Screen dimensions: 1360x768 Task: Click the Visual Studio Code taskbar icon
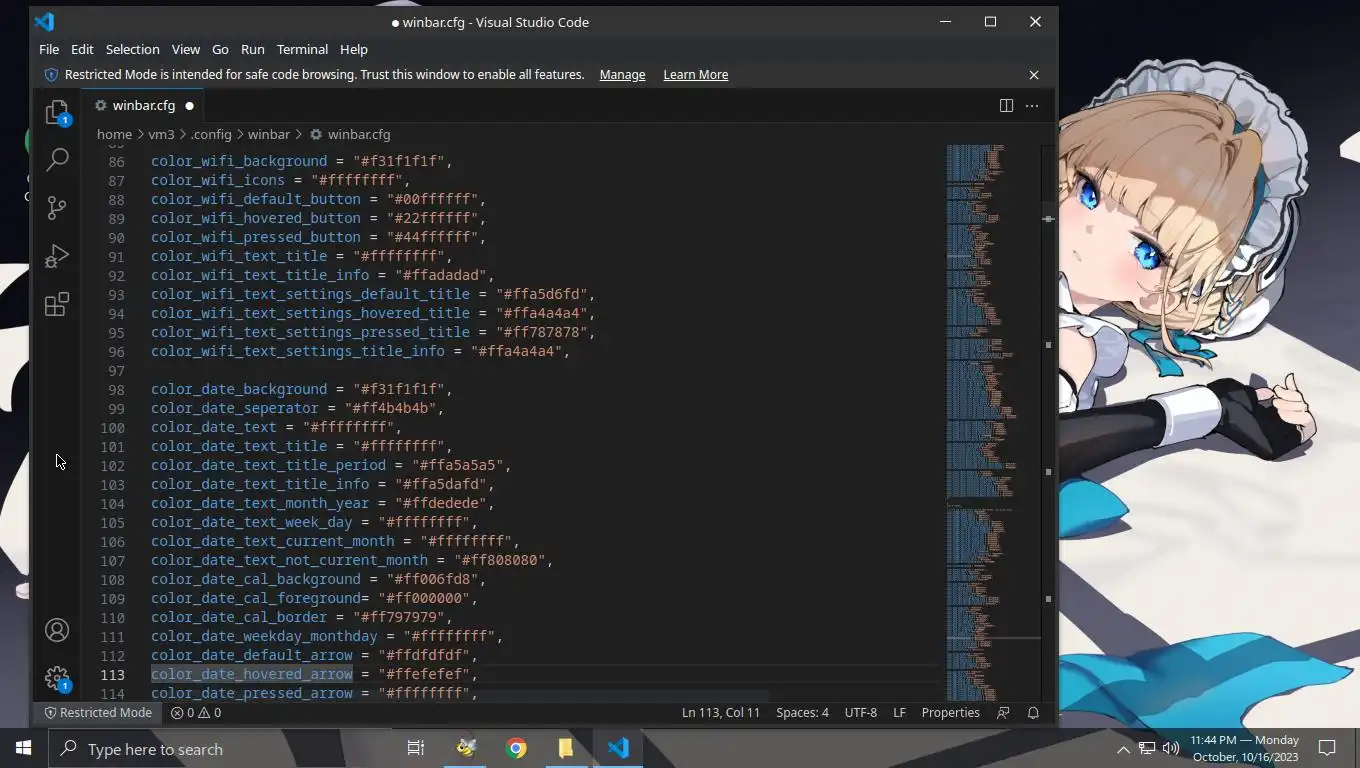[618, 748]
